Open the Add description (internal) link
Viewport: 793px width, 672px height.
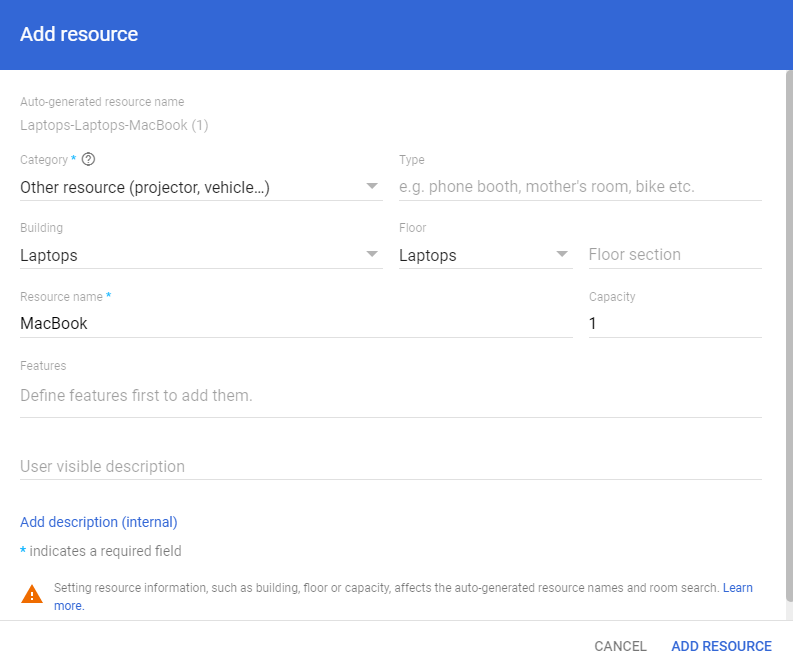coord(99,522)
